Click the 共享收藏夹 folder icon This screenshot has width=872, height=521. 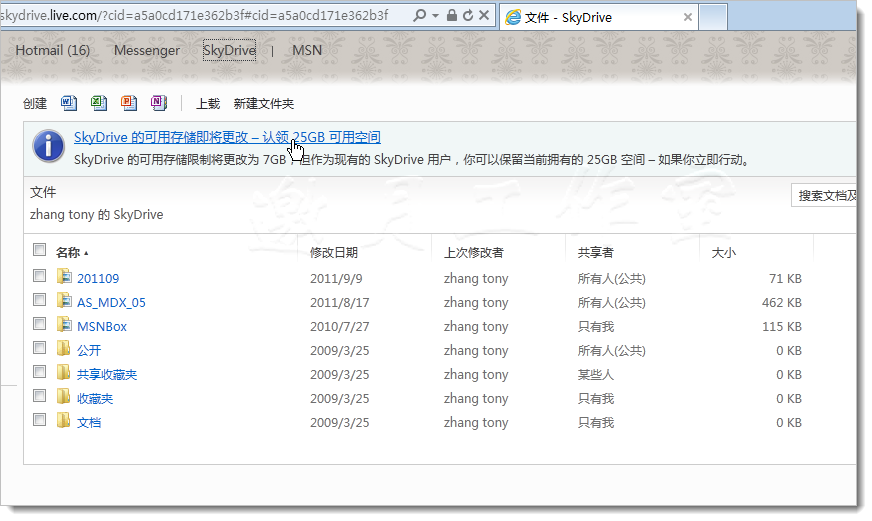click(64, 372)
